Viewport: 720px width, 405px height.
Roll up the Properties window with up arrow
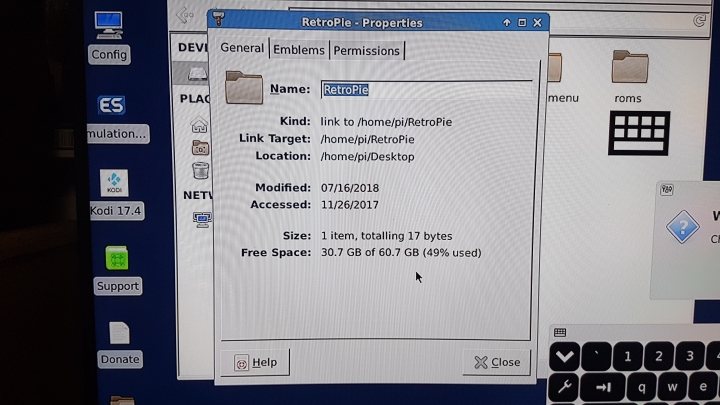(506, 22)
